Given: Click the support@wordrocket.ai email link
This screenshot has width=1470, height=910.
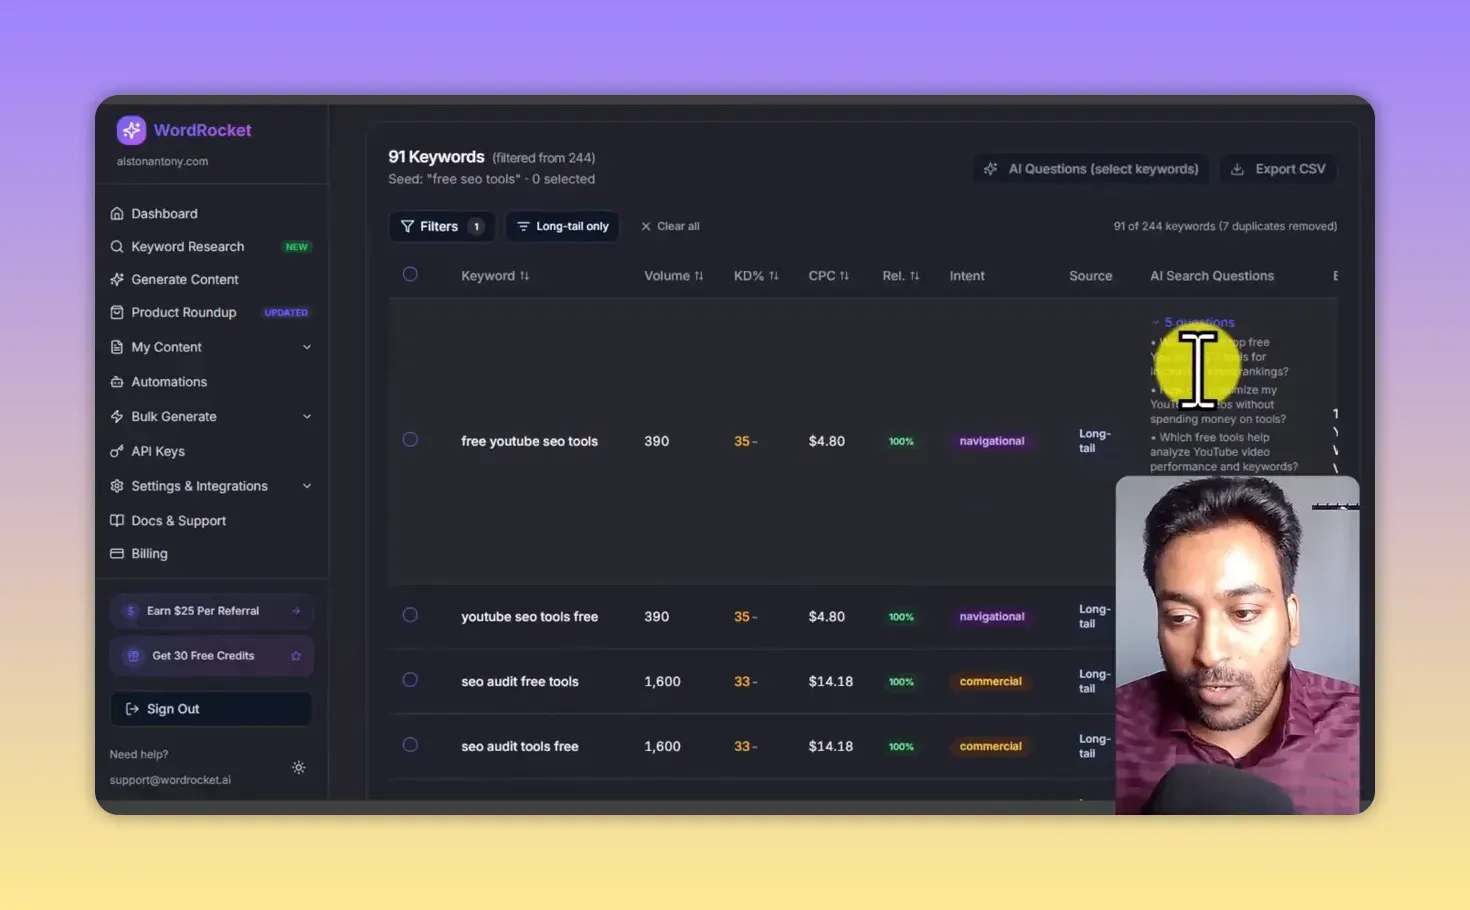Looking at the screenshot, I should 170,780.
